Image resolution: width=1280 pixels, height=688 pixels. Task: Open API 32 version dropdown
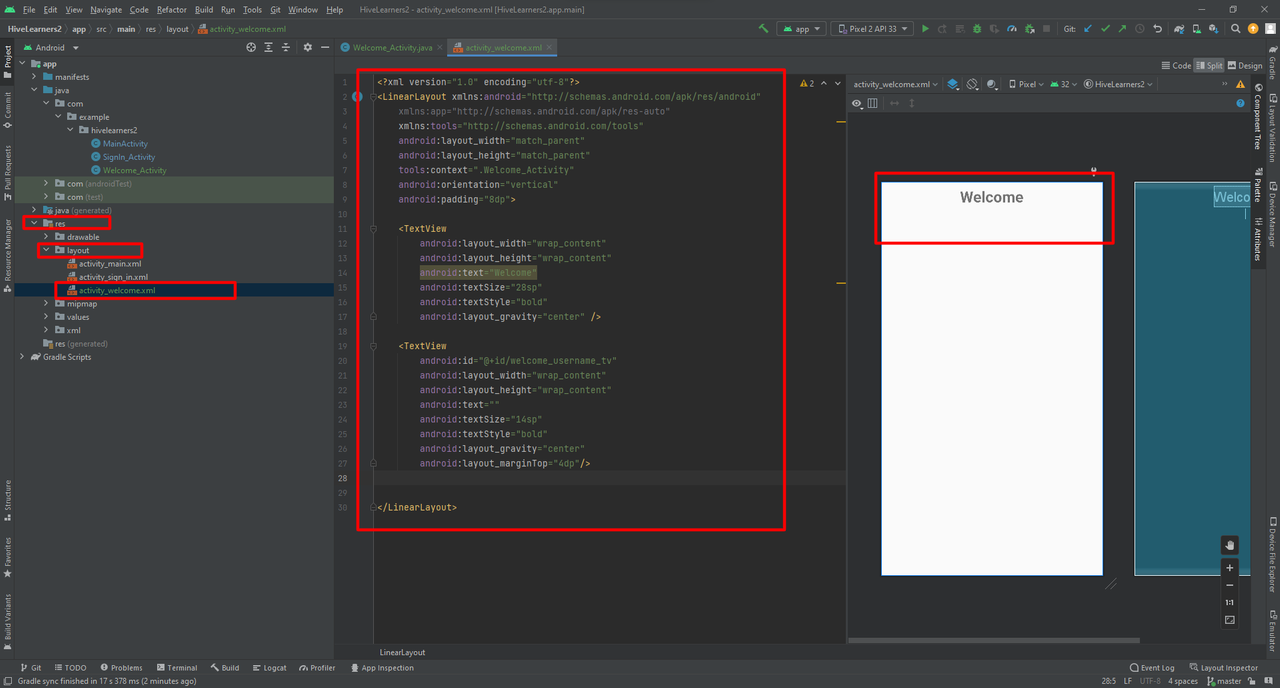1063,84
